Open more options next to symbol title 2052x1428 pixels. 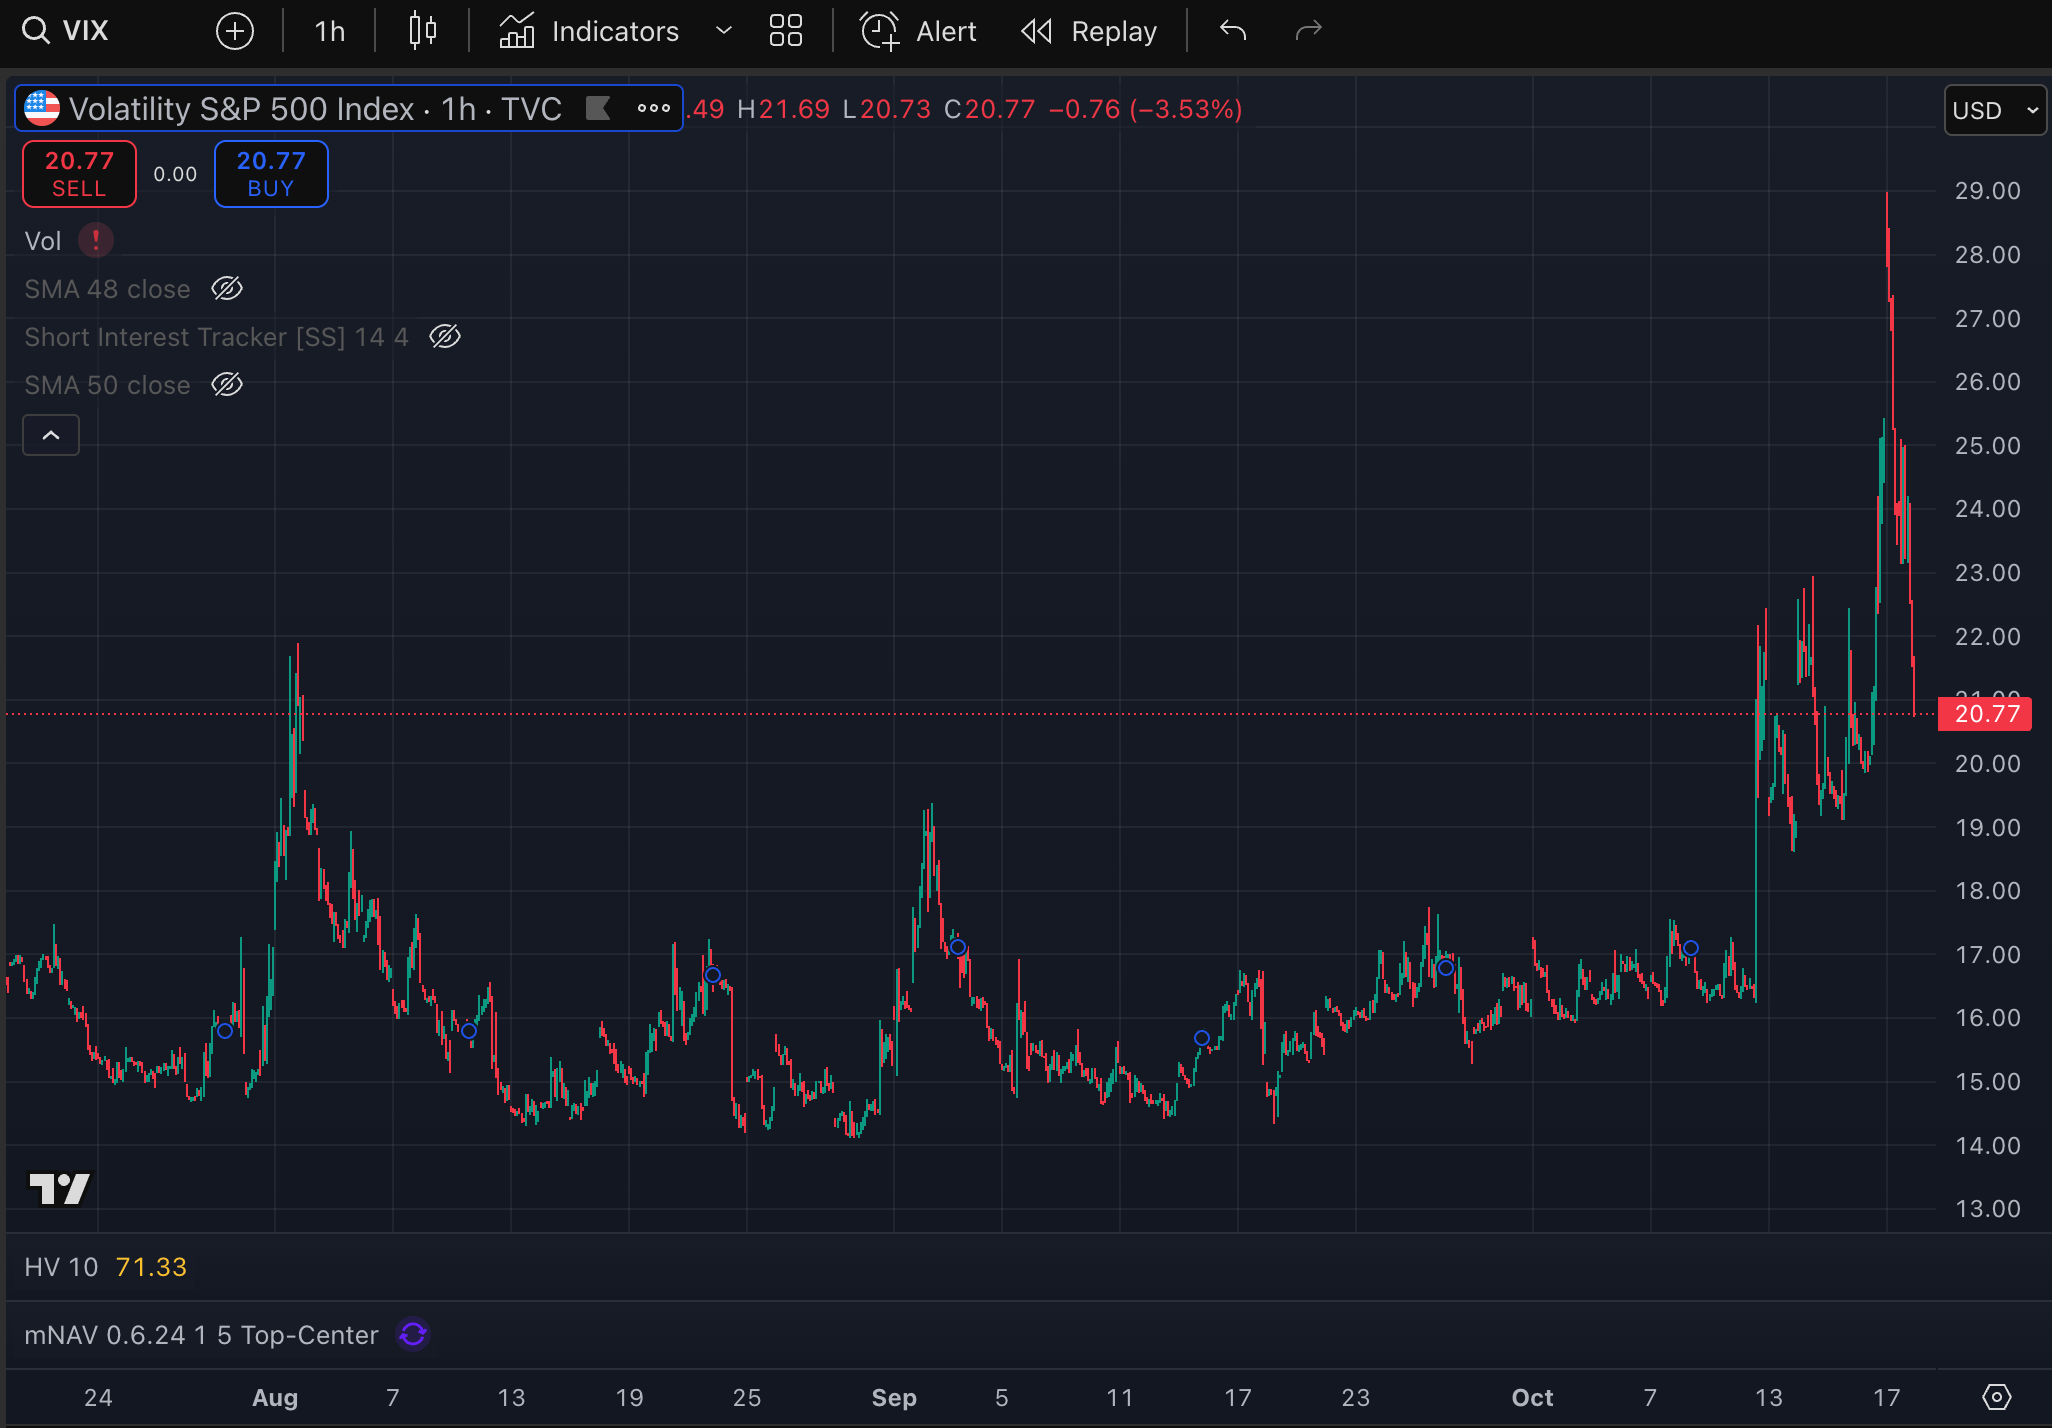point(654,108)
